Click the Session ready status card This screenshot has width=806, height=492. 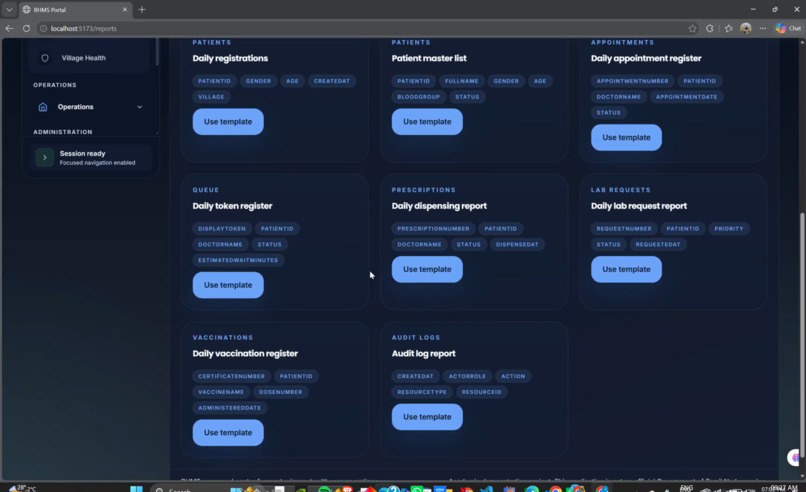91,157
